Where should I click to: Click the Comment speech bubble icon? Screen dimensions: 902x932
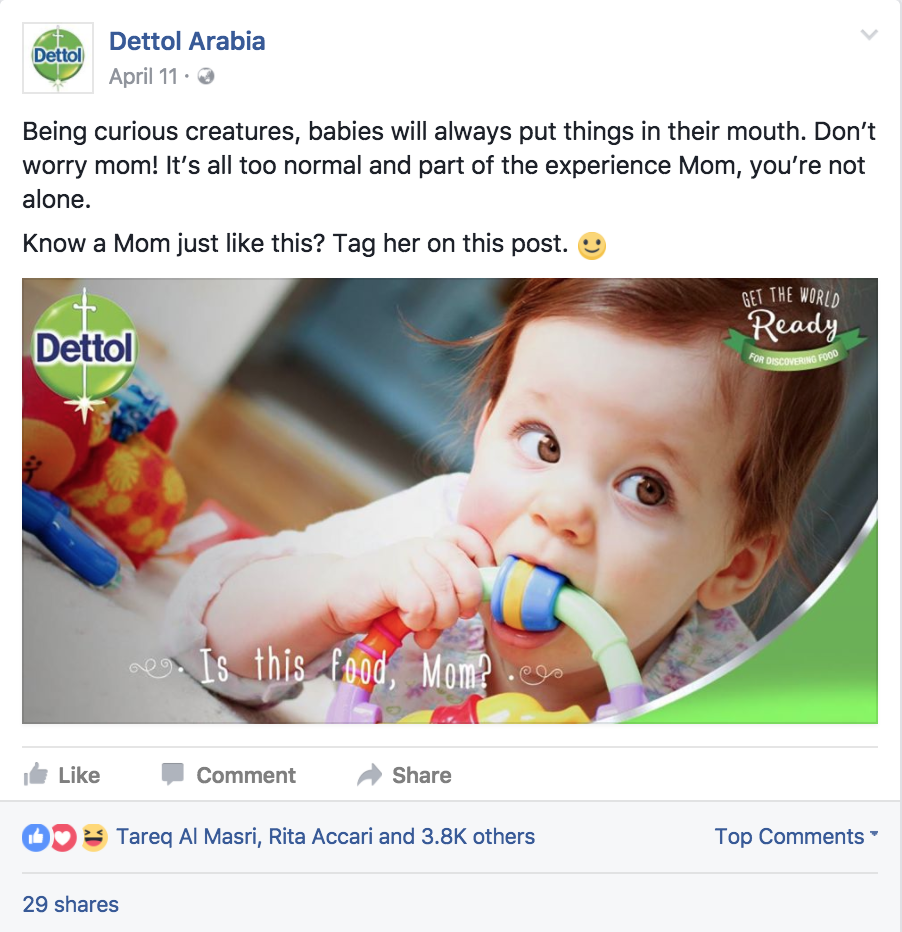pyautogui.click(x=173, y=774)
